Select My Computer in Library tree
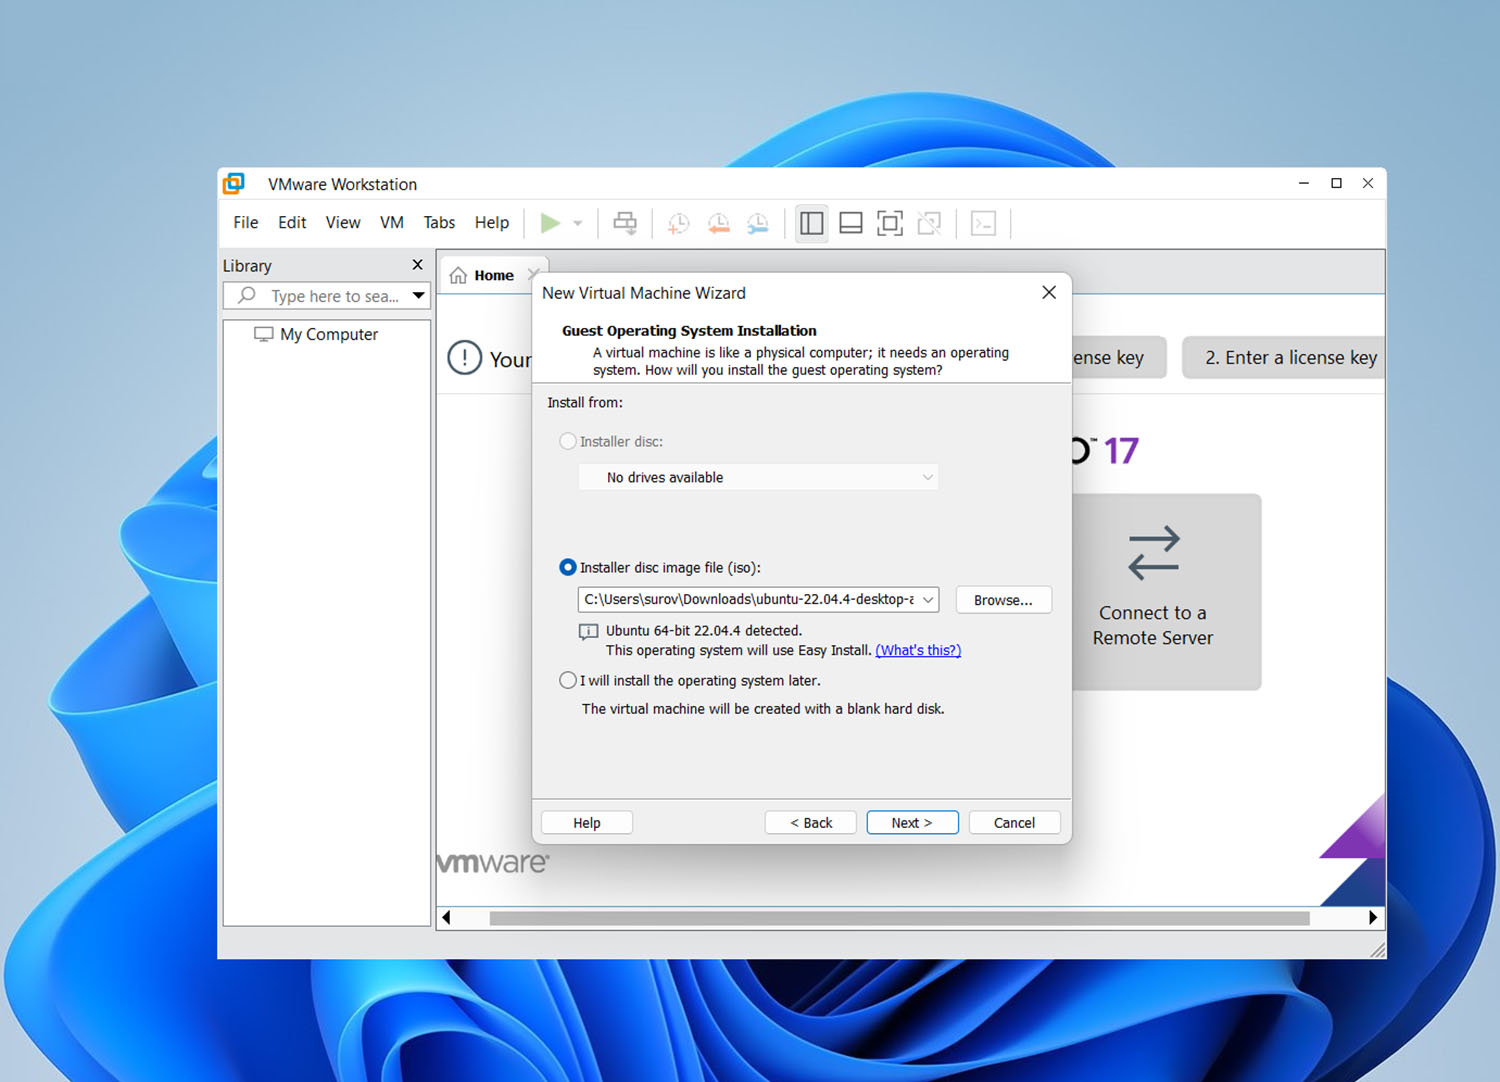This screenshot has height=1082, width=1500. (x=329, y=334)
